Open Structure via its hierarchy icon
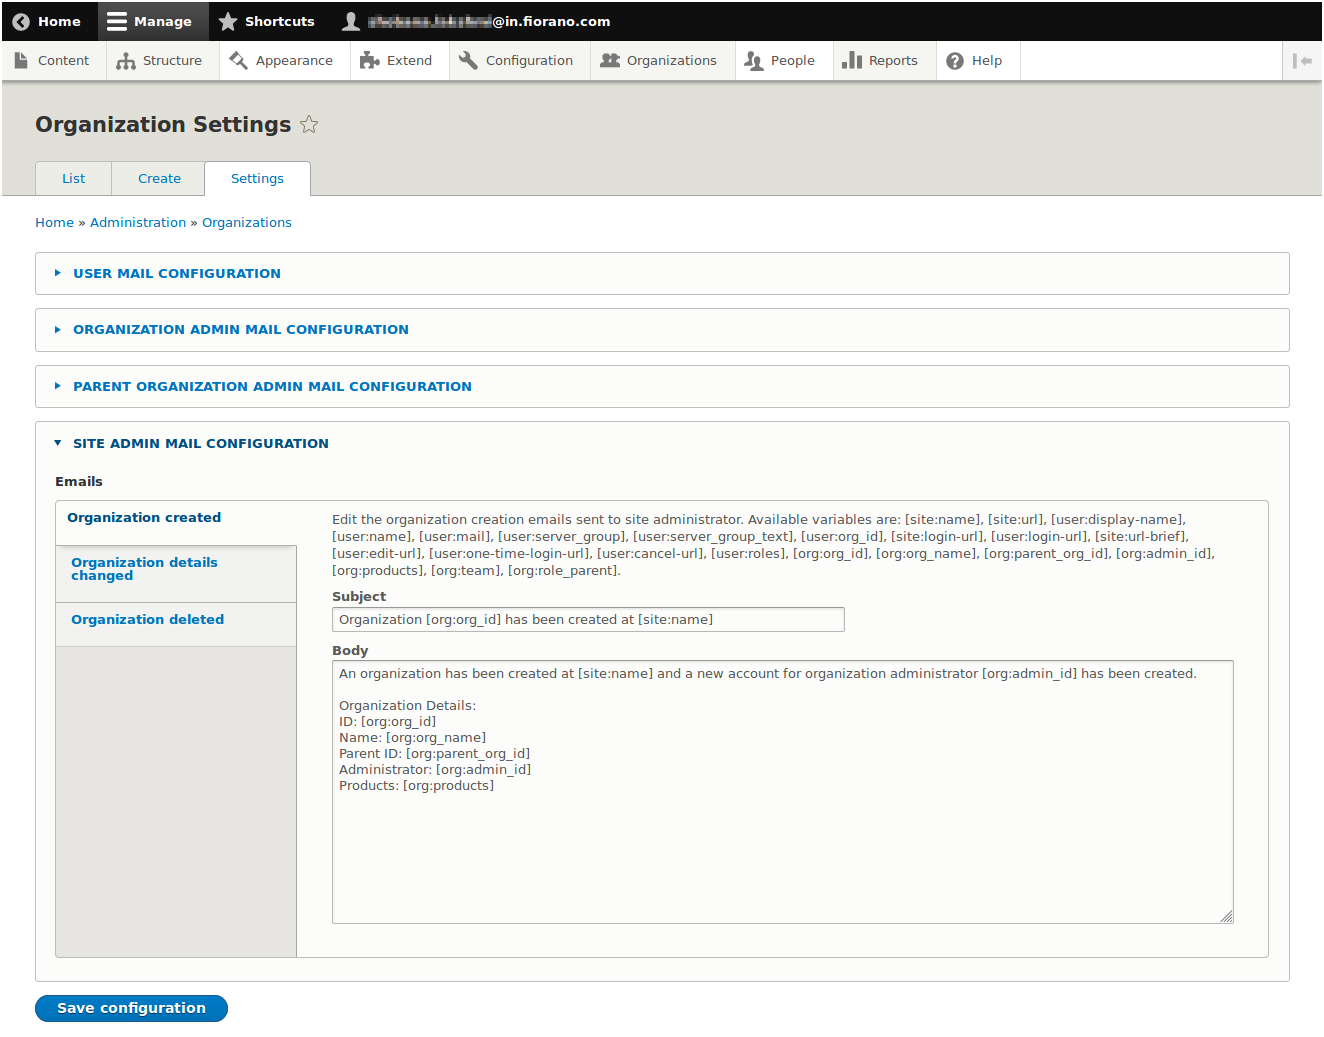 point(126,61)
